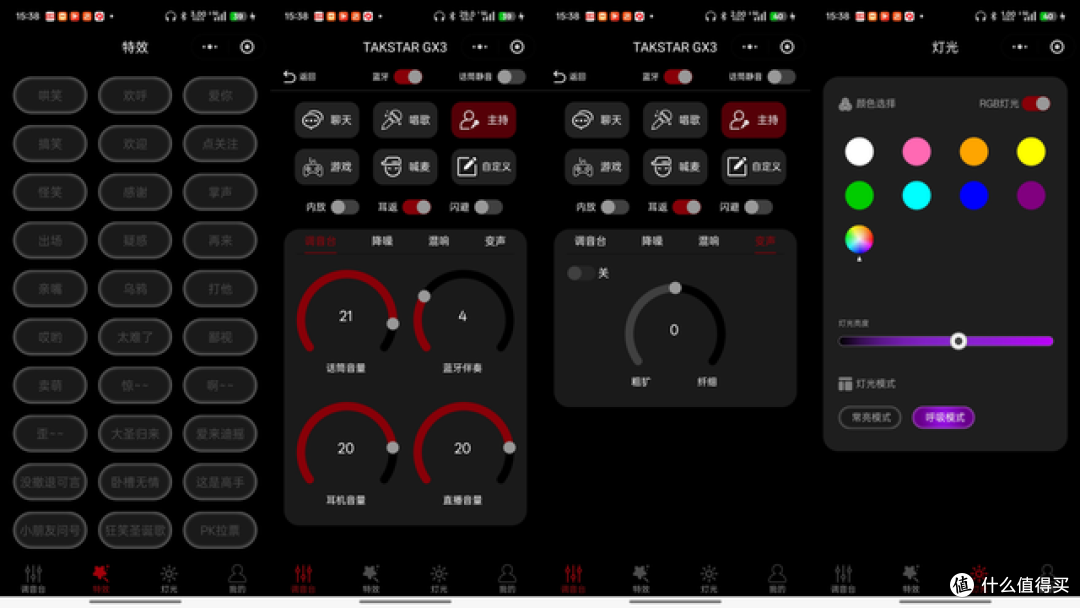Choose the rainbow multicolor swatch
The width and height of the screenshot is (1080, 608).
pyautogui.click(x=859, y=240)
